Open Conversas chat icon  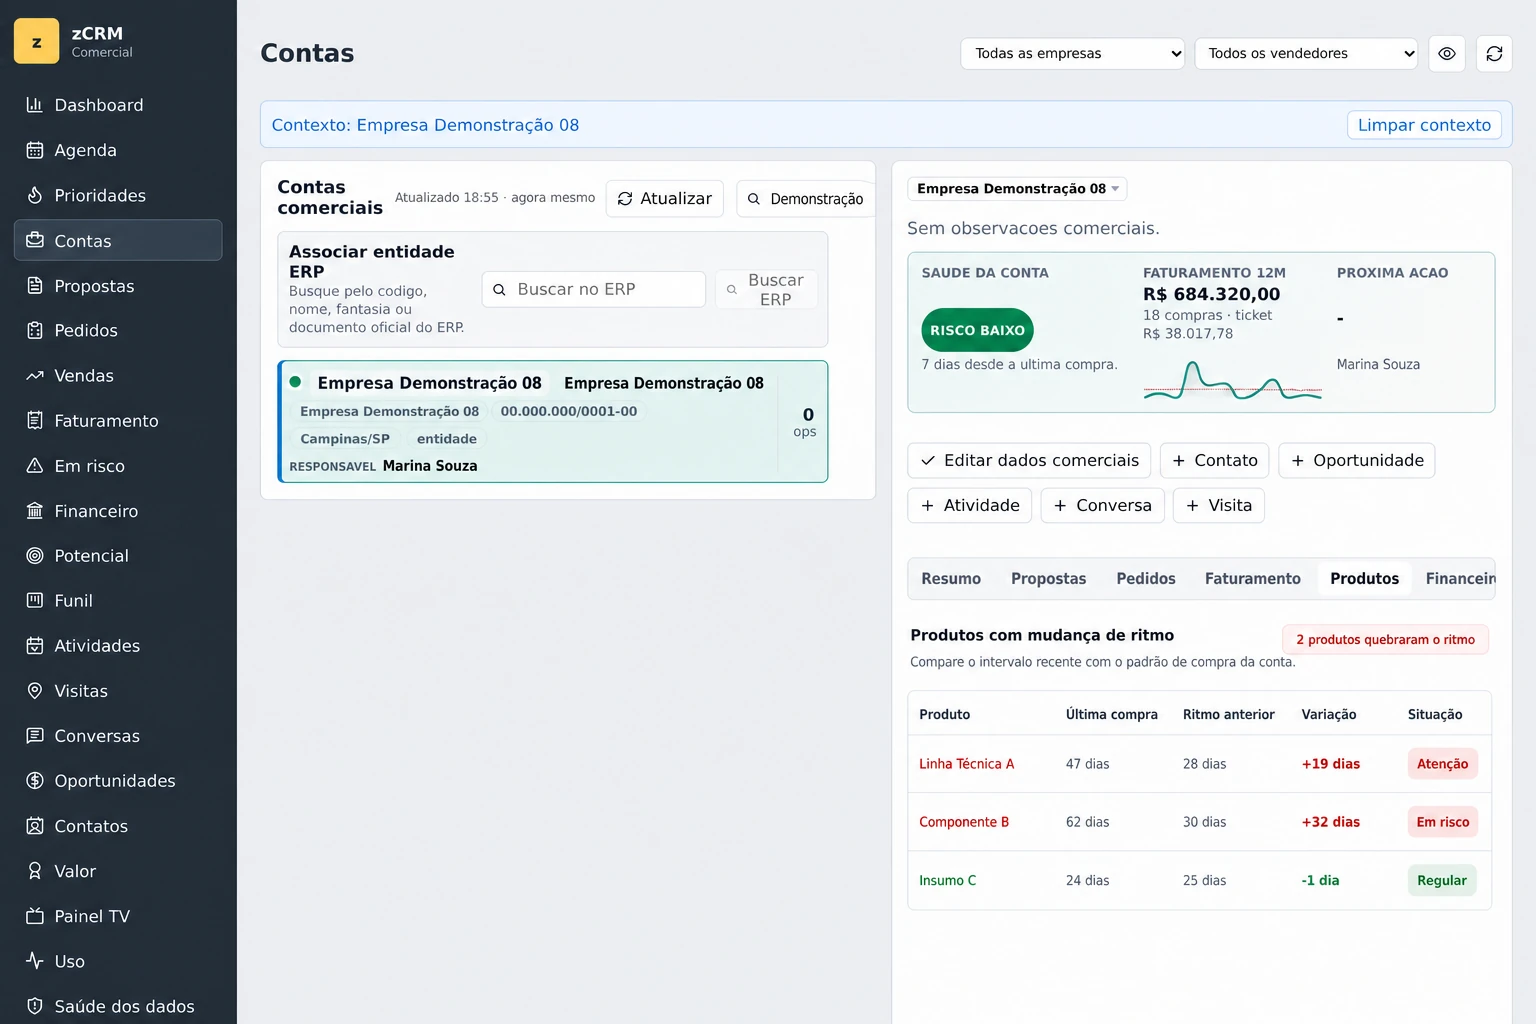[35, 736]
